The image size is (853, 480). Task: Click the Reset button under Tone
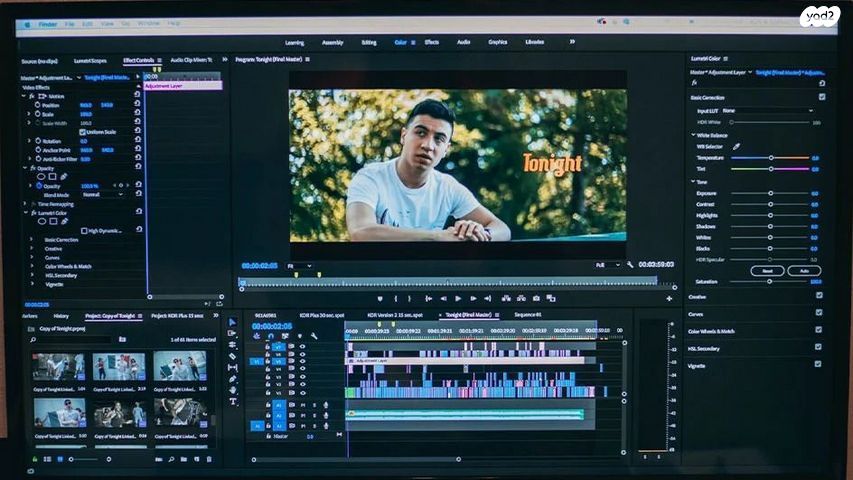coord(767,270)
